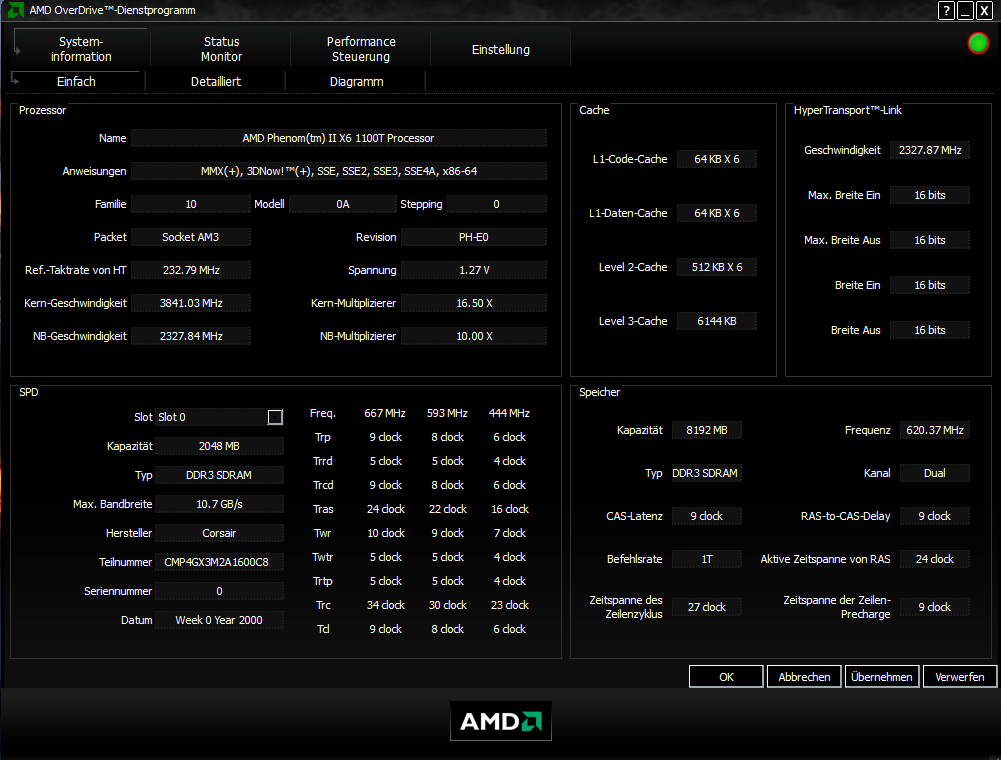The width and height of the screenshot is (1001, 760).
Task: Click processor name field AMD Phenom II X6
Action: pos(338,138)
